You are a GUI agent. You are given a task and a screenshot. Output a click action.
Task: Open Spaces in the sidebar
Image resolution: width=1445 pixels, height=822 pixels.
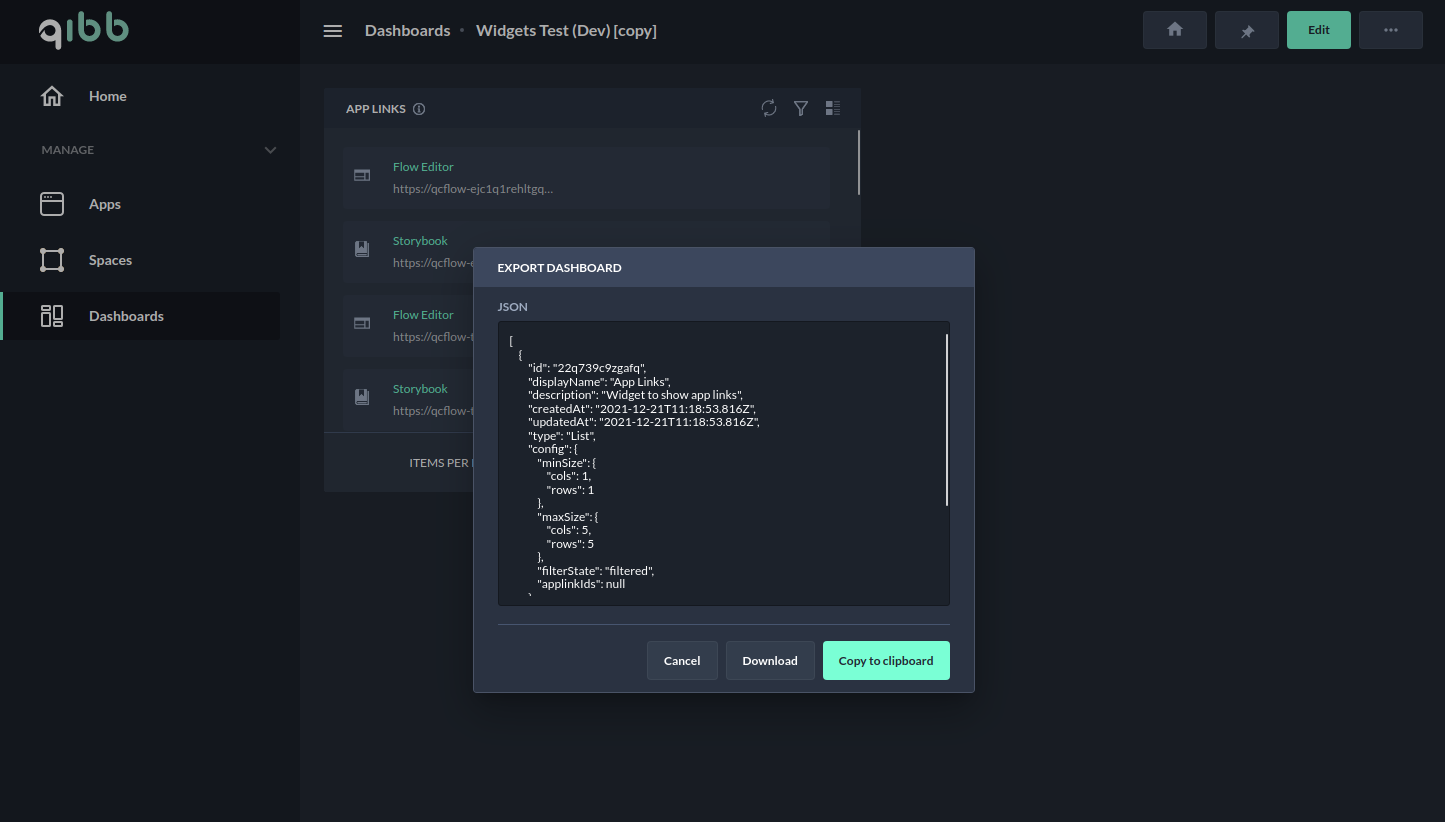[x=110, y=260]
